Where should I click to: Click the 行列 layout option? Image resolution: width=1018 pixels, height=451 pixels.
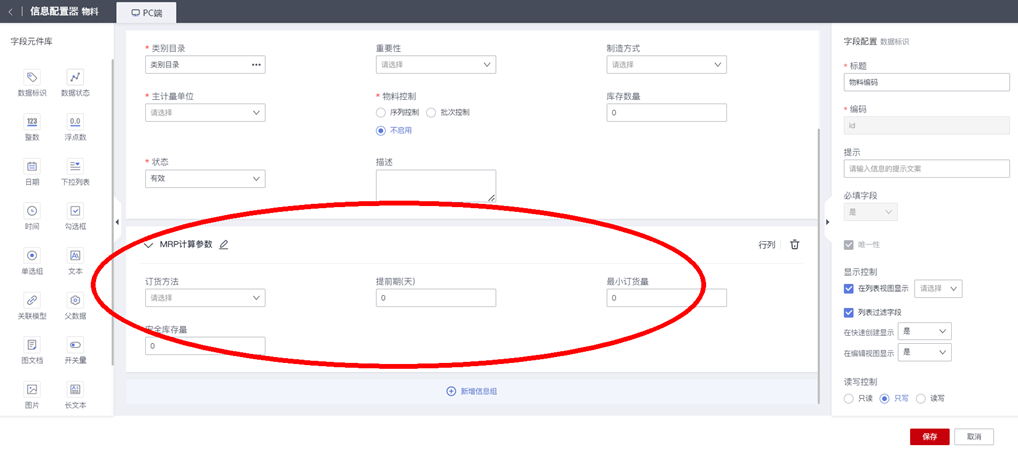coord(766,244)
